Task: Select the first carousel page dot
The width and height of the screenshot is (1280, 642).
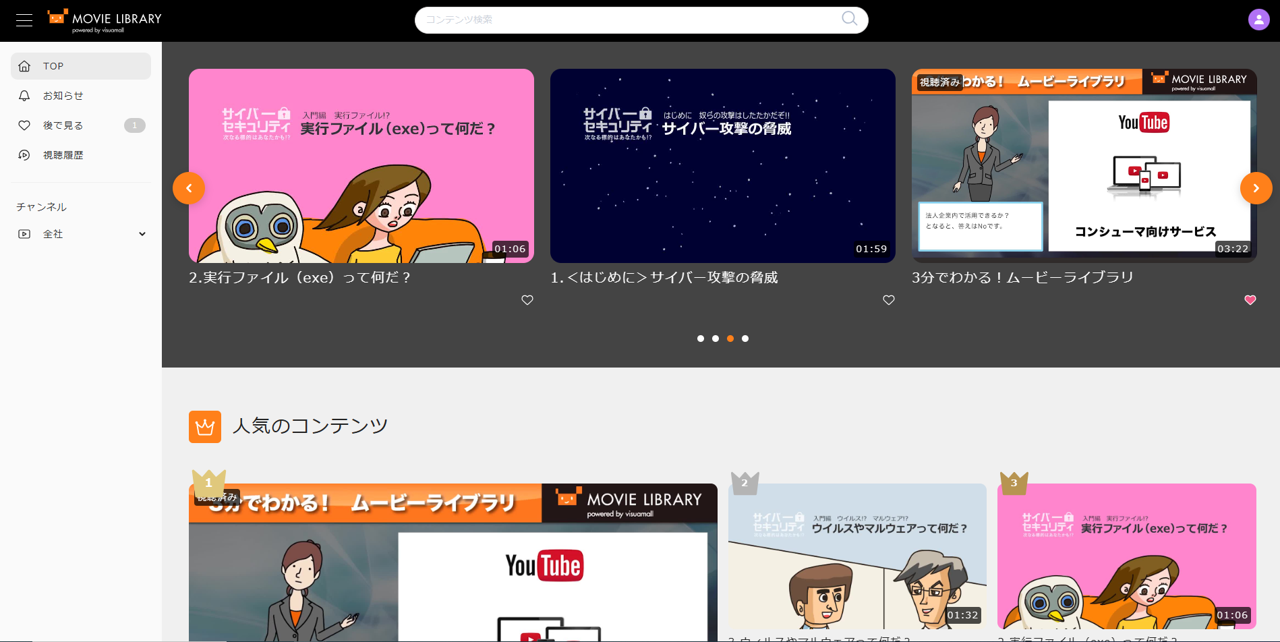Action: [701, 339]
